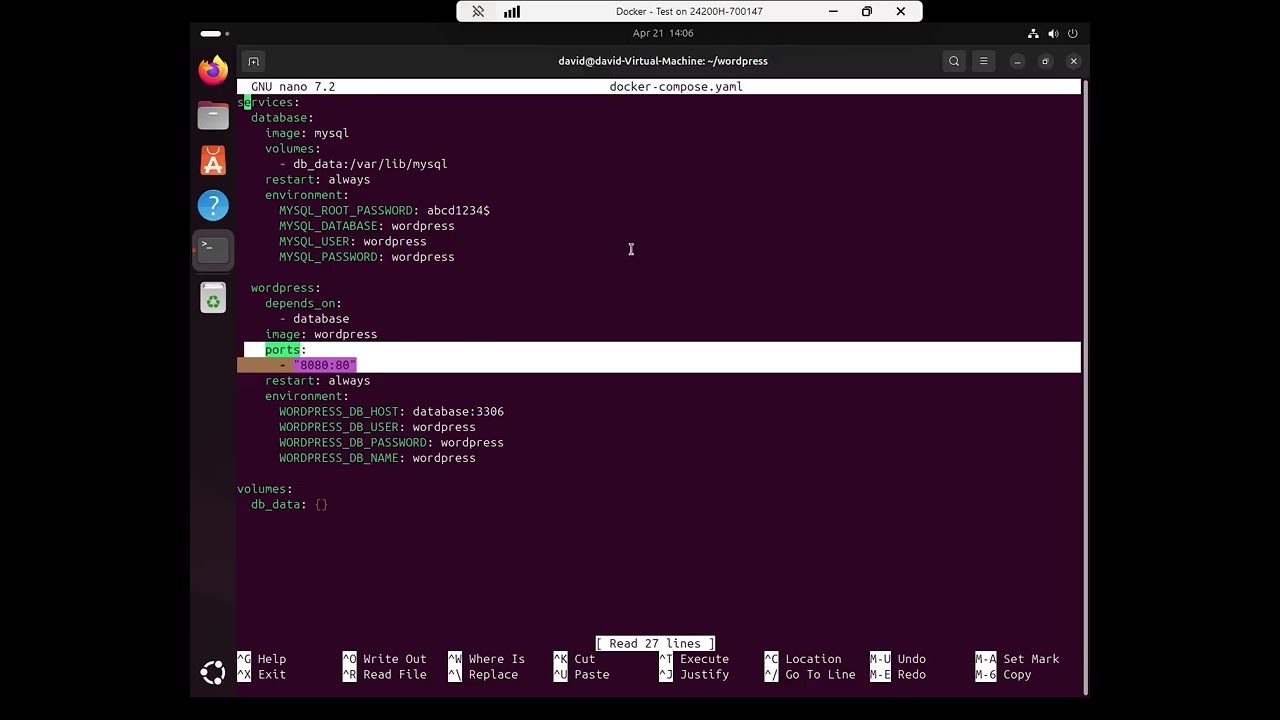Click the ^W Where Is shortcut
1280x720 pixels.
tap(487, 659)
